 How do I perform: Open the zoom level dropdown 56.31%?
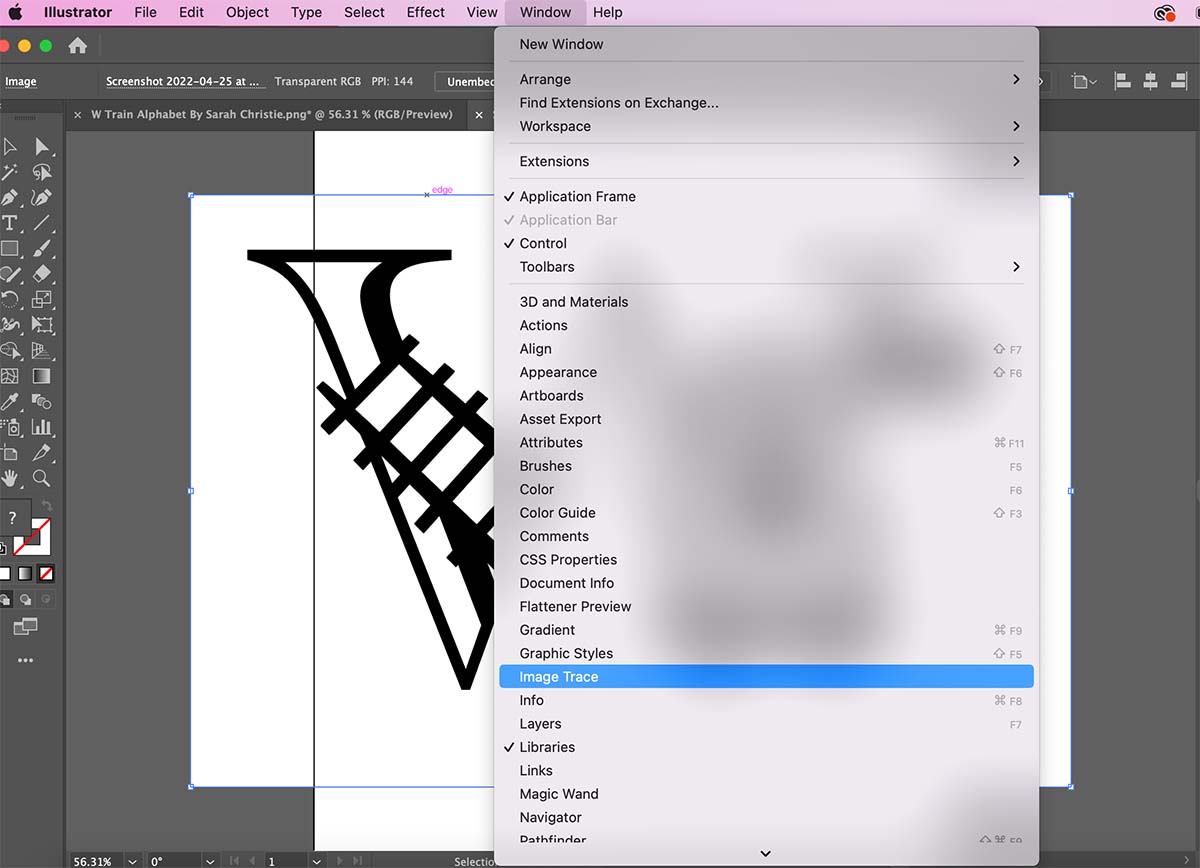[132, 860]
